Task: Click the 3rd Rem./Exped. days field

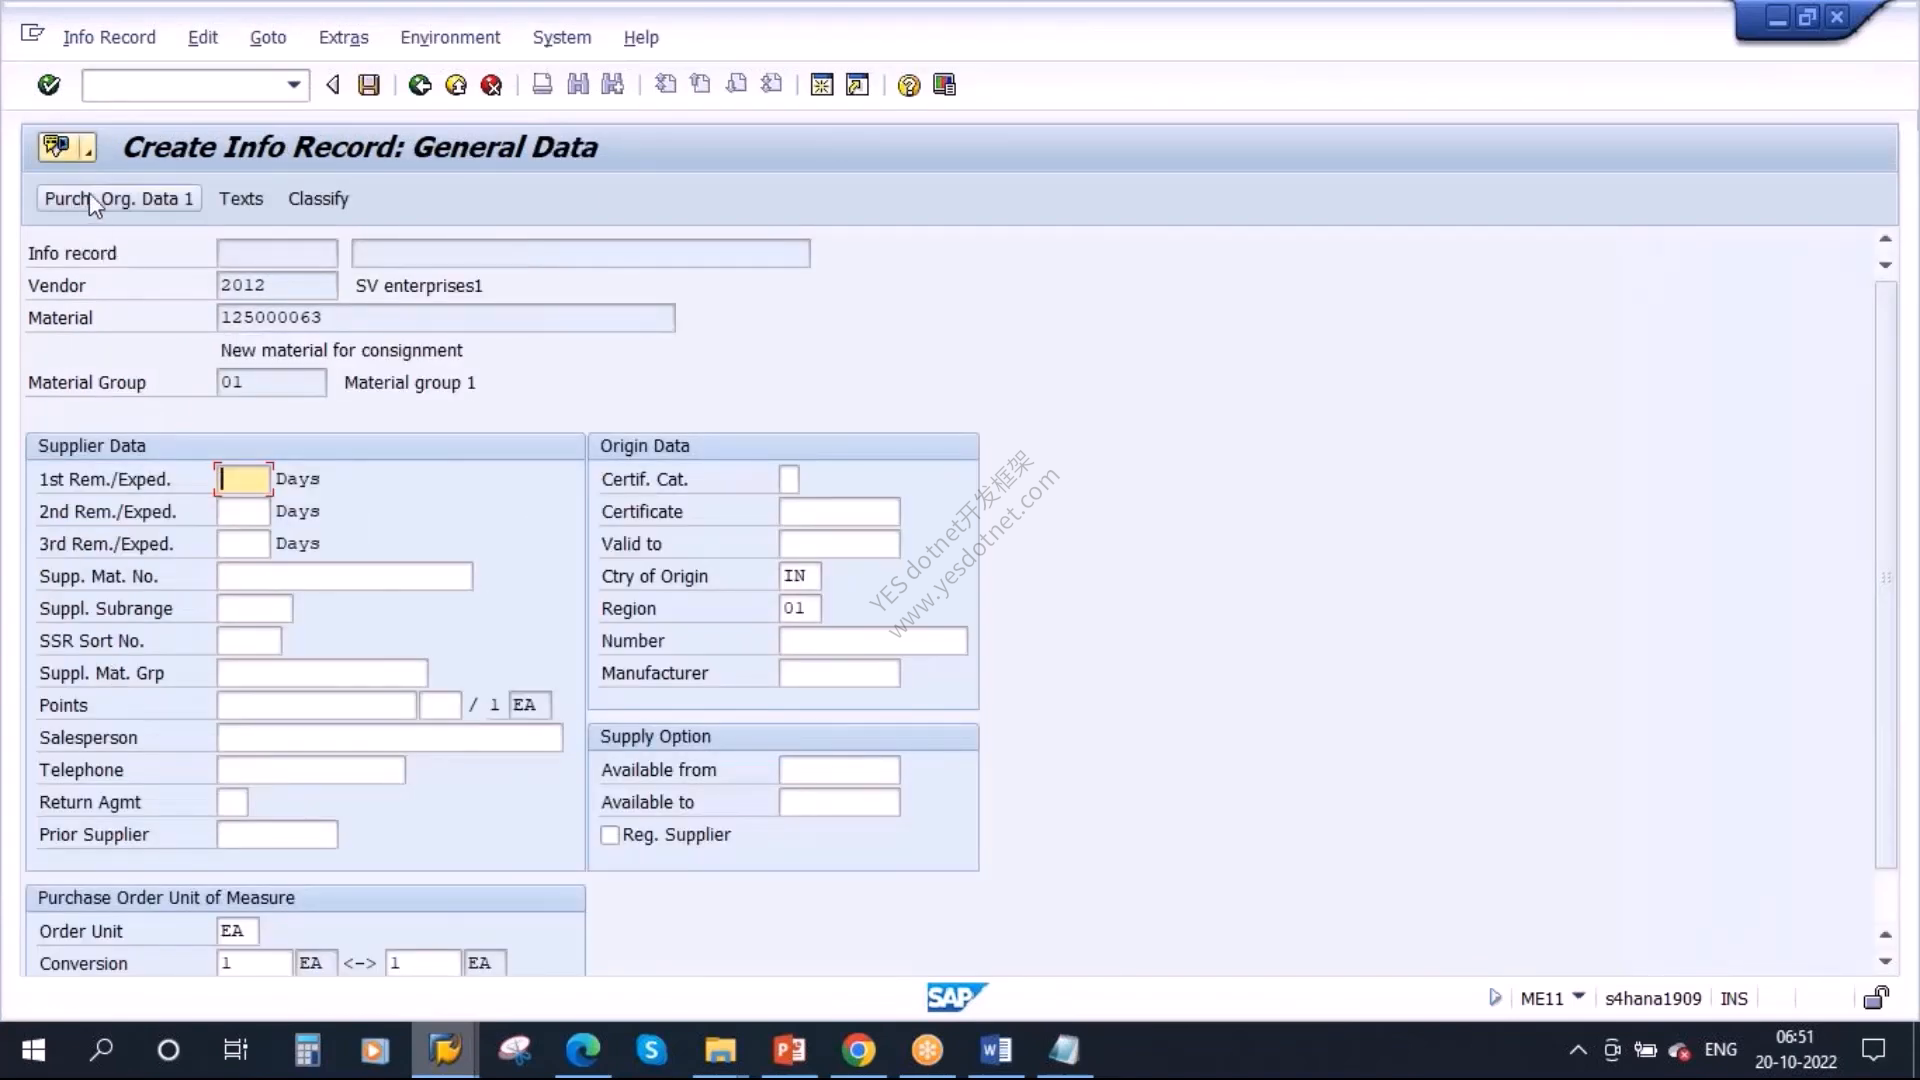Action: pos(243,544)
